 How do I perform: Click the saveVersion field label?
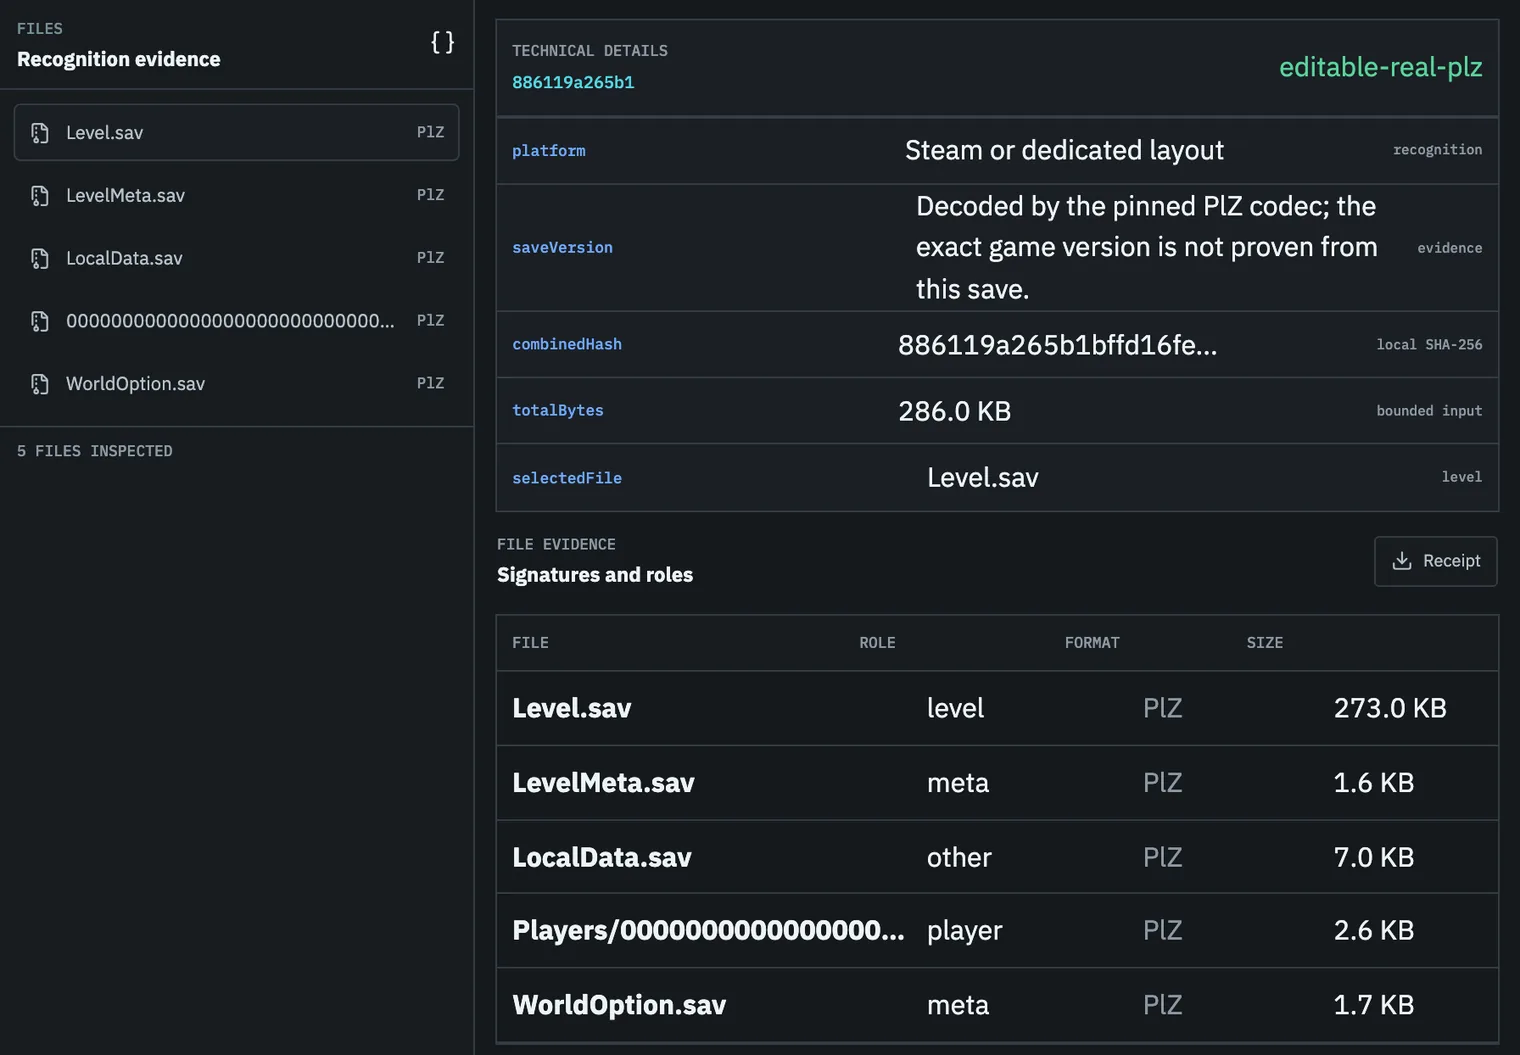pyautogui.click(x=562, y=248)
